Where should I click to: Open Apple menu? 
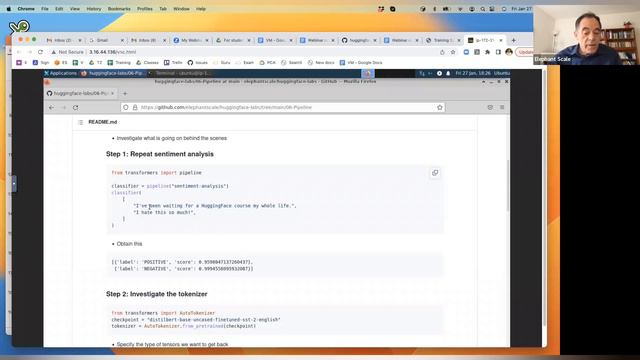[x=9, y=9]
